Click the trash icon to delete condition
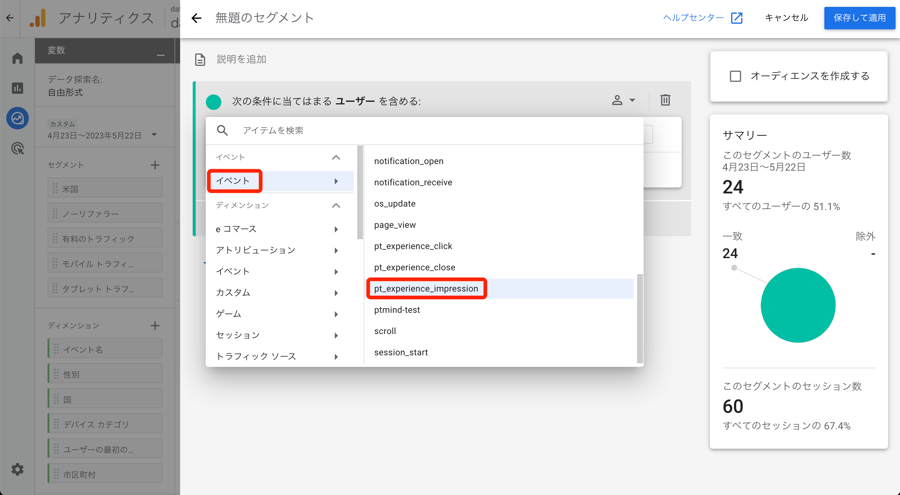This screenshot has height=495, width=900. (x=665, y=100)
